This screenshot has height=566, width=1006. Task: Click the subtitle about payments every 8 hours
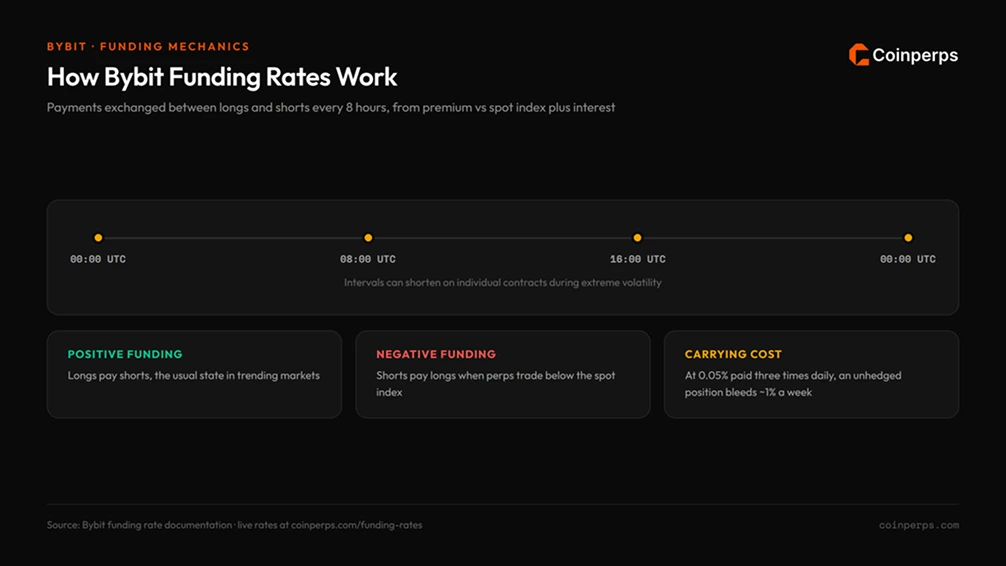331,108
